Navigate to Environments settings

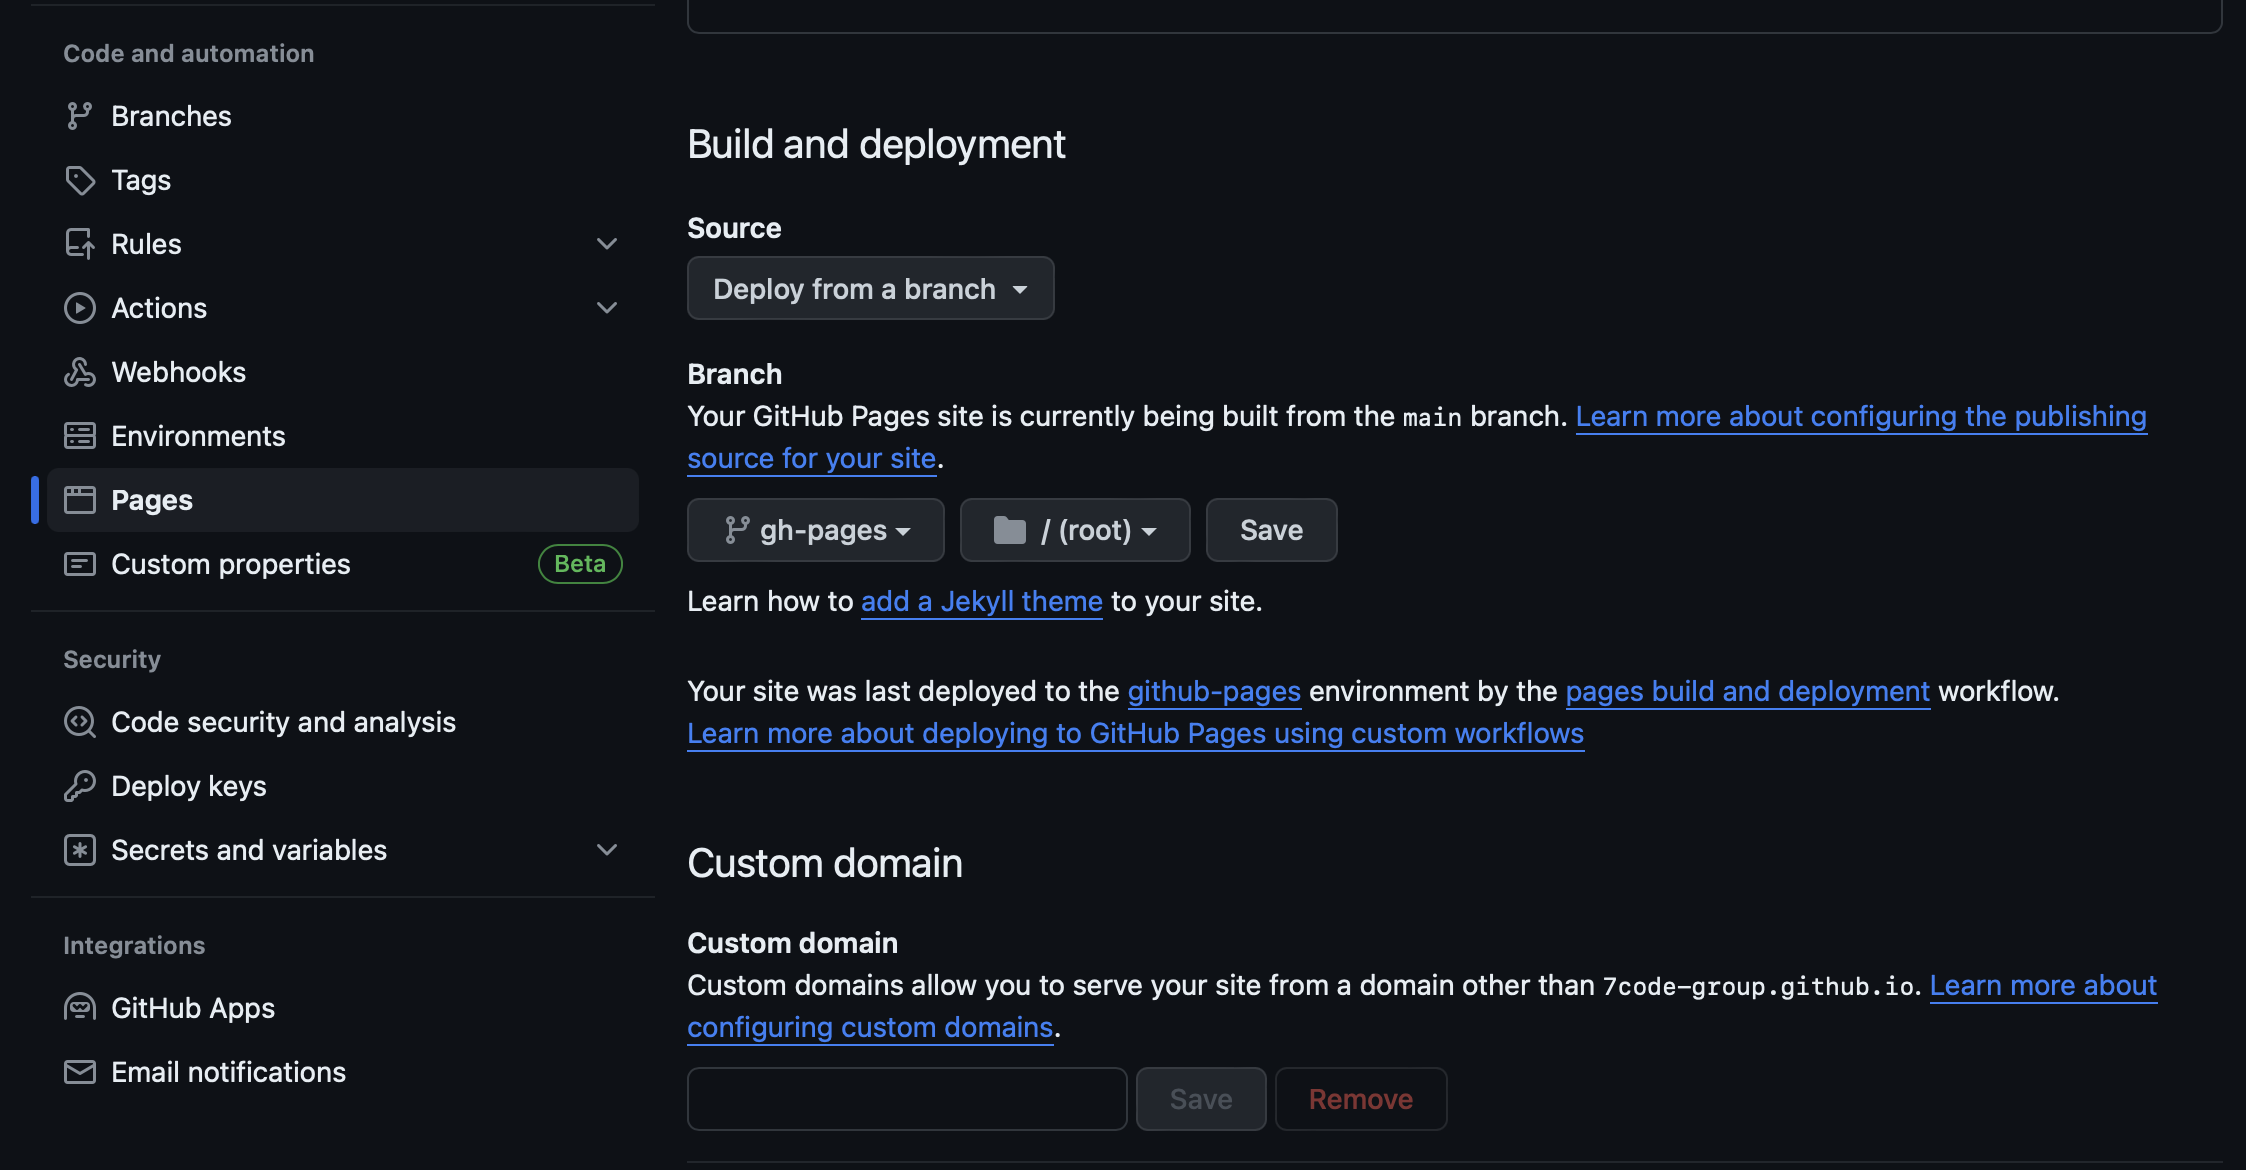[x=343, y=436]
